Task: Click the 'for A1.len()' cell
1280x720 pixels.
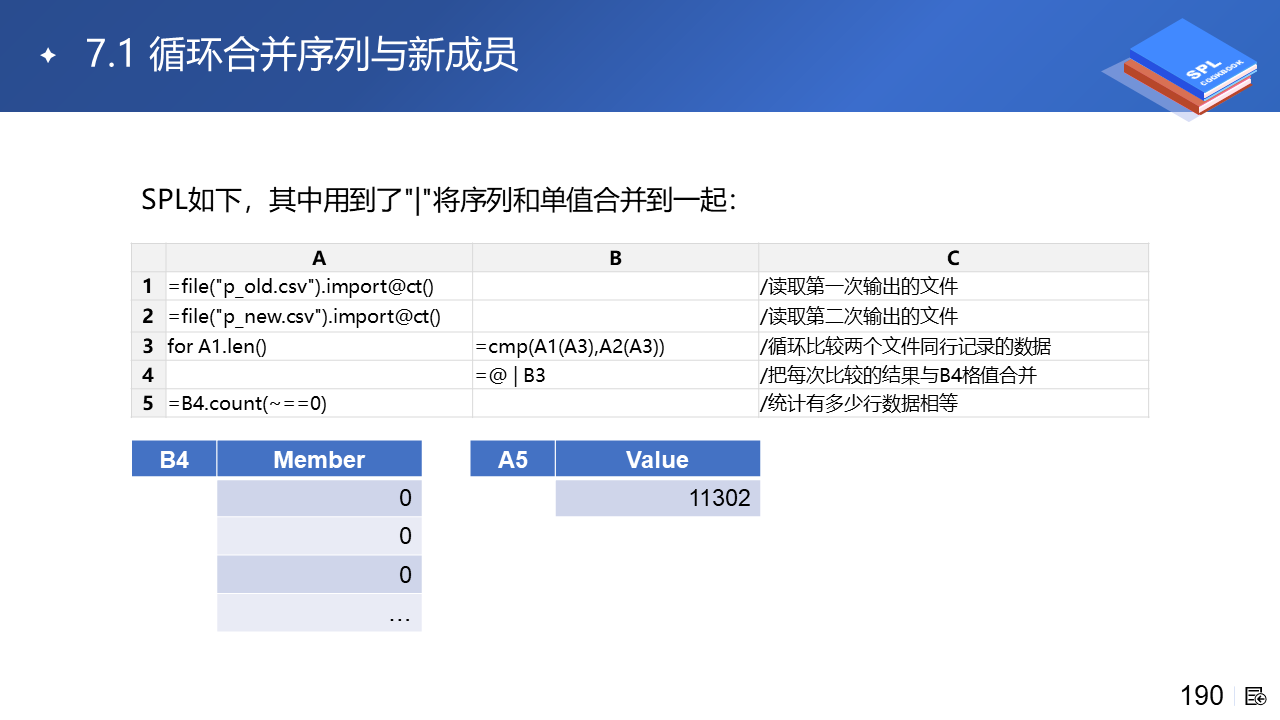Action: point(319,346)
